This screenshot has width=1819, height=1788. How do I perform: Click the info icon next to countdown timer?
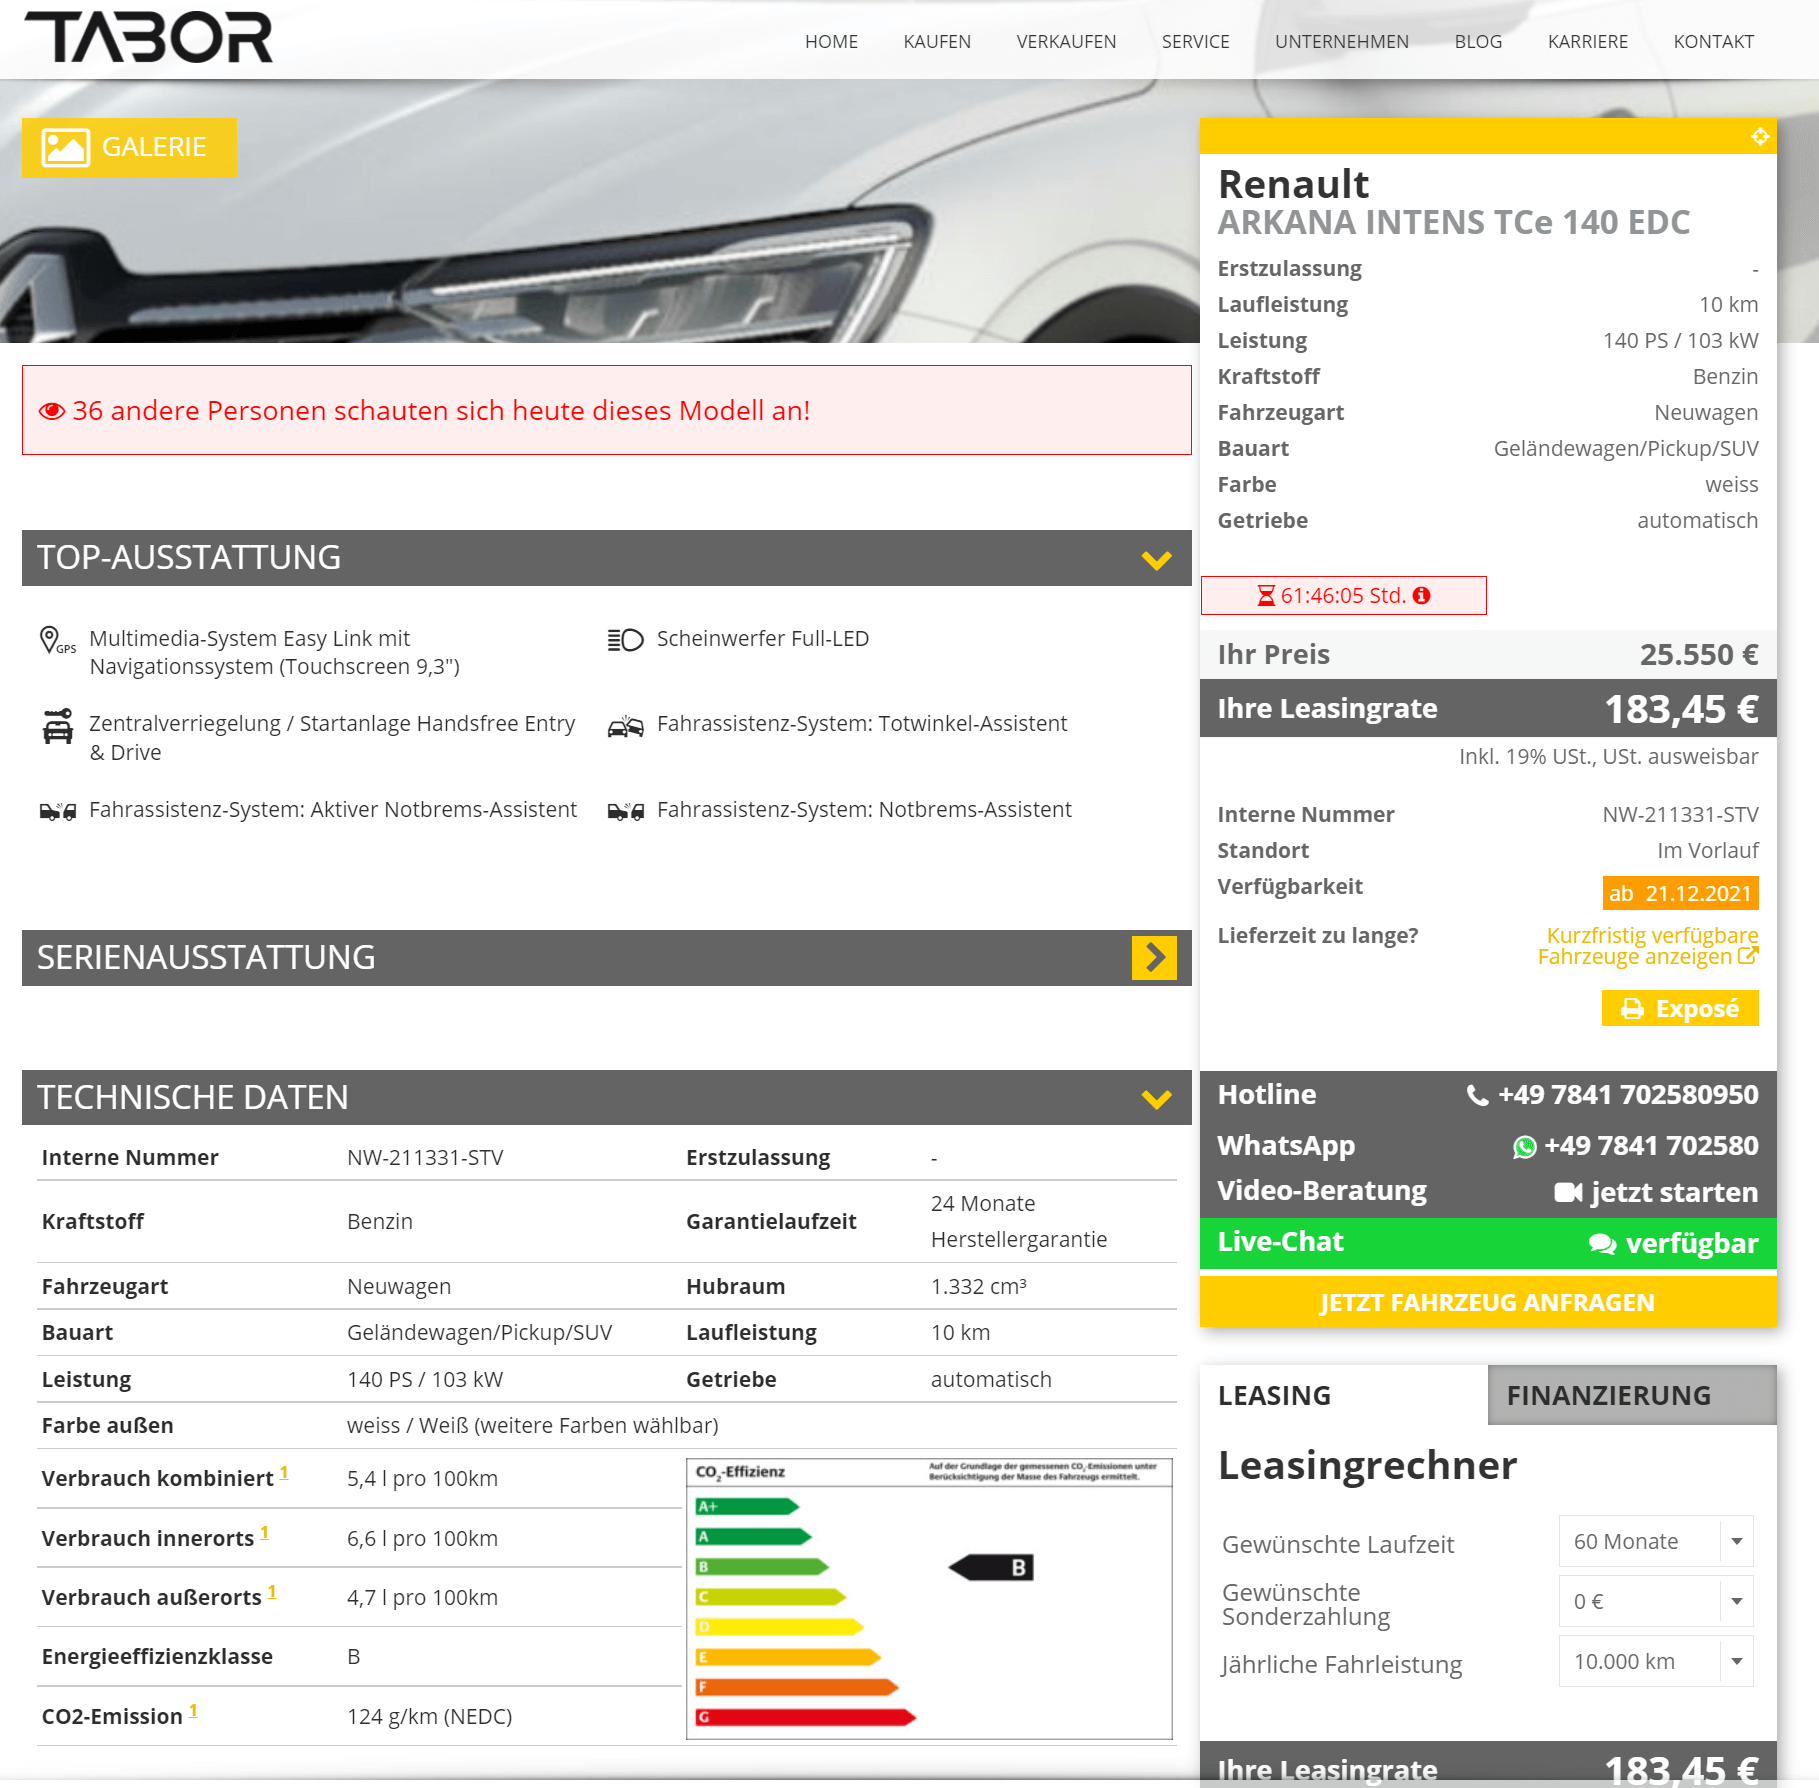point(1421,596)
